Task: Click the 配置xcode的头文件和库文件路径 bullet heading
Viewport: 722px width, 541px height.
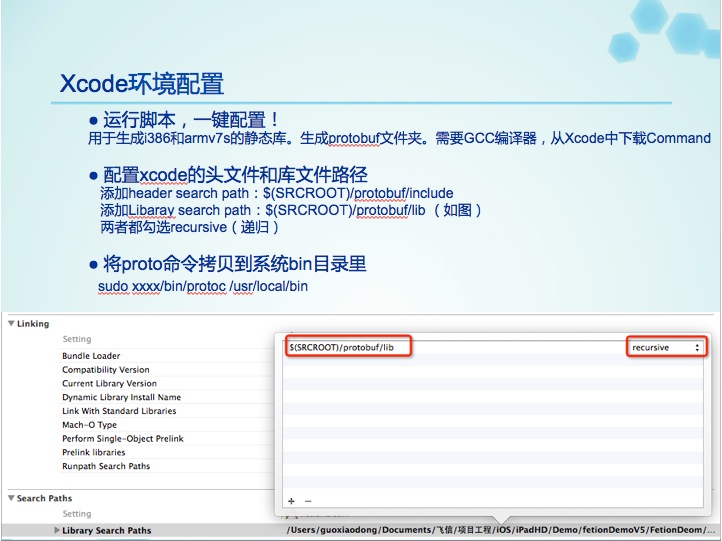Action: click(x=235, y=175)
